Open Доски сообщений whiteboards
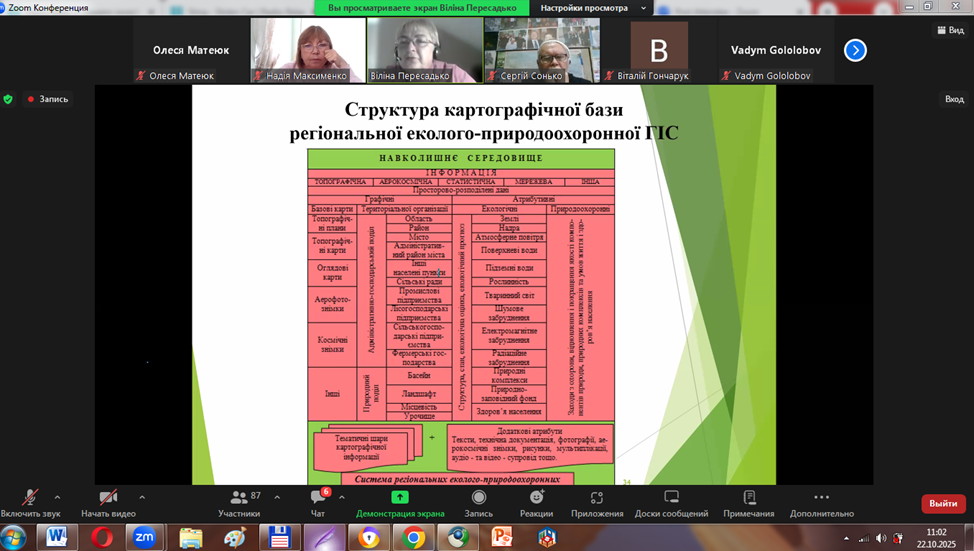This screenshot has height=551, width=974. 671,498
